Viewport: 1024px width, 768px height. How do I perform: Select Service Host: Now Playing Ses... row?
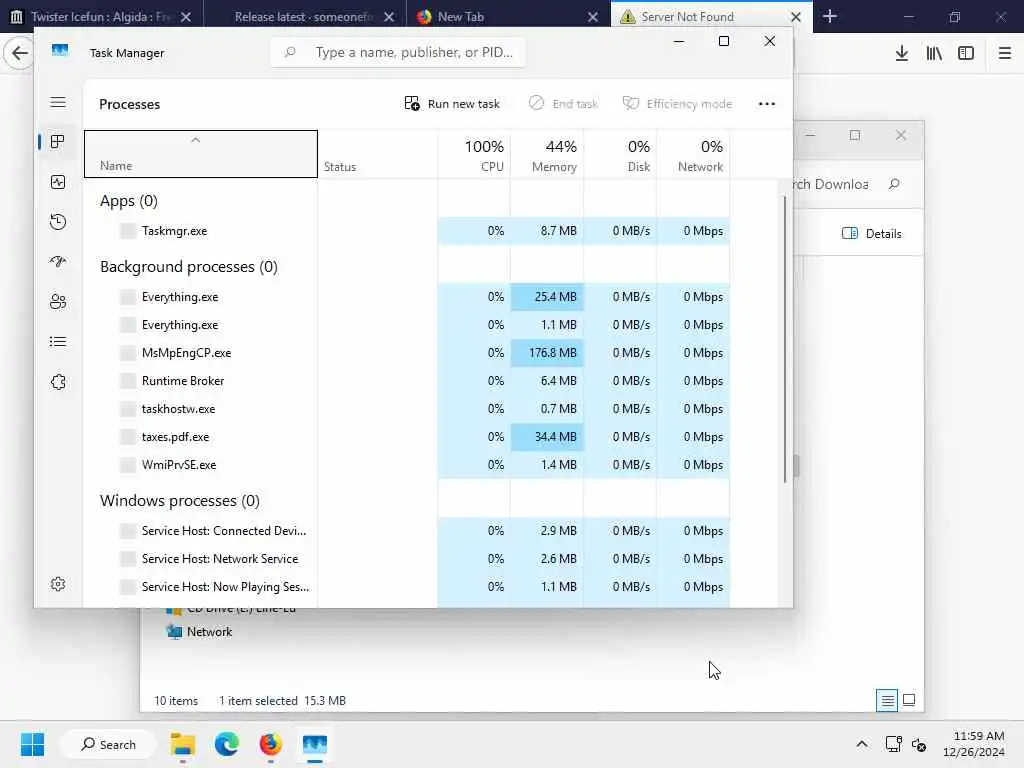407,588
